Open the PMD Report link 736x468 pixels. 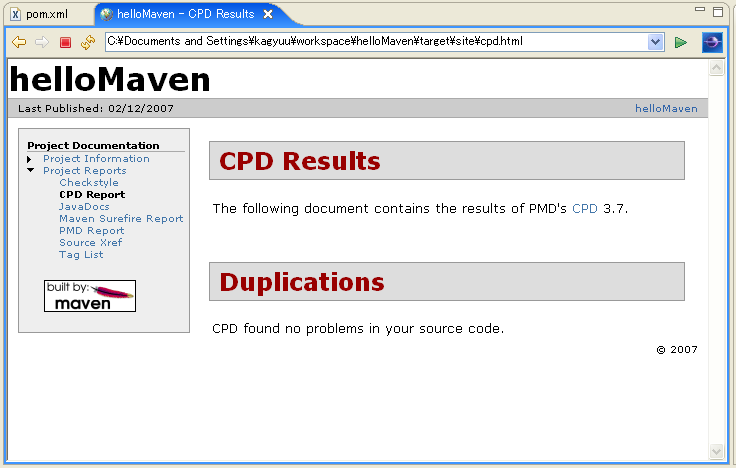tap(92, 231)
